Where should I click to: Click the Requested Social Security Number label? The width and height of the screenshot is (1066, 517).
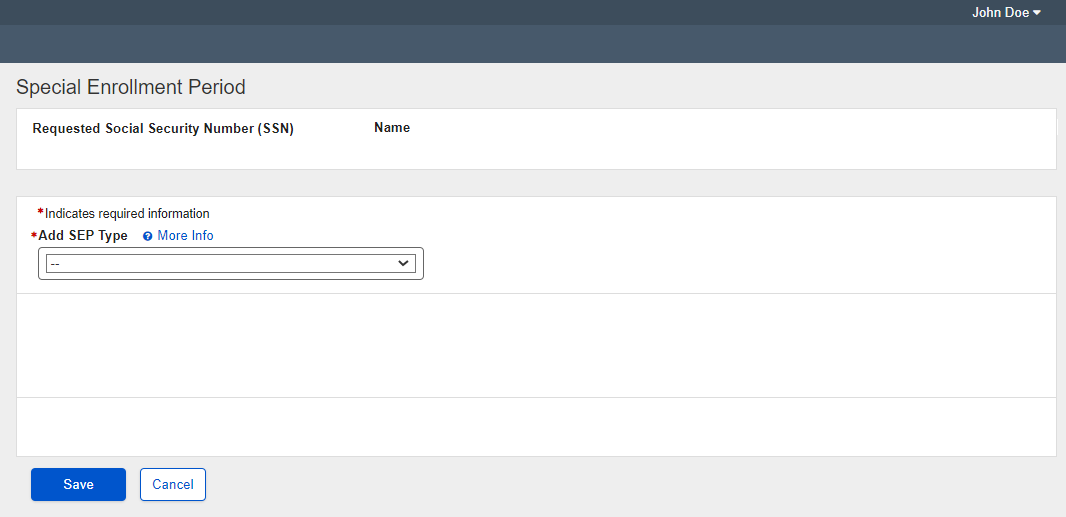pos(163,128)
